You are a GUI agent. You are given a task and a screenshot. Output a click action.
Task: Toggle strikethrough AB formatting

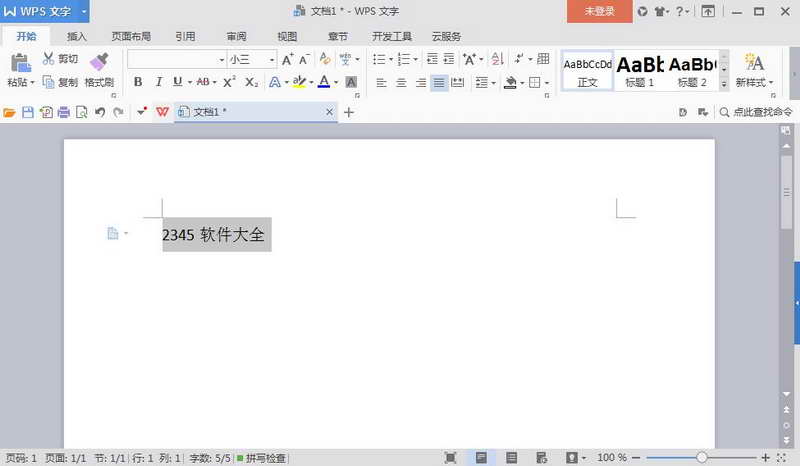pos(203,82)
